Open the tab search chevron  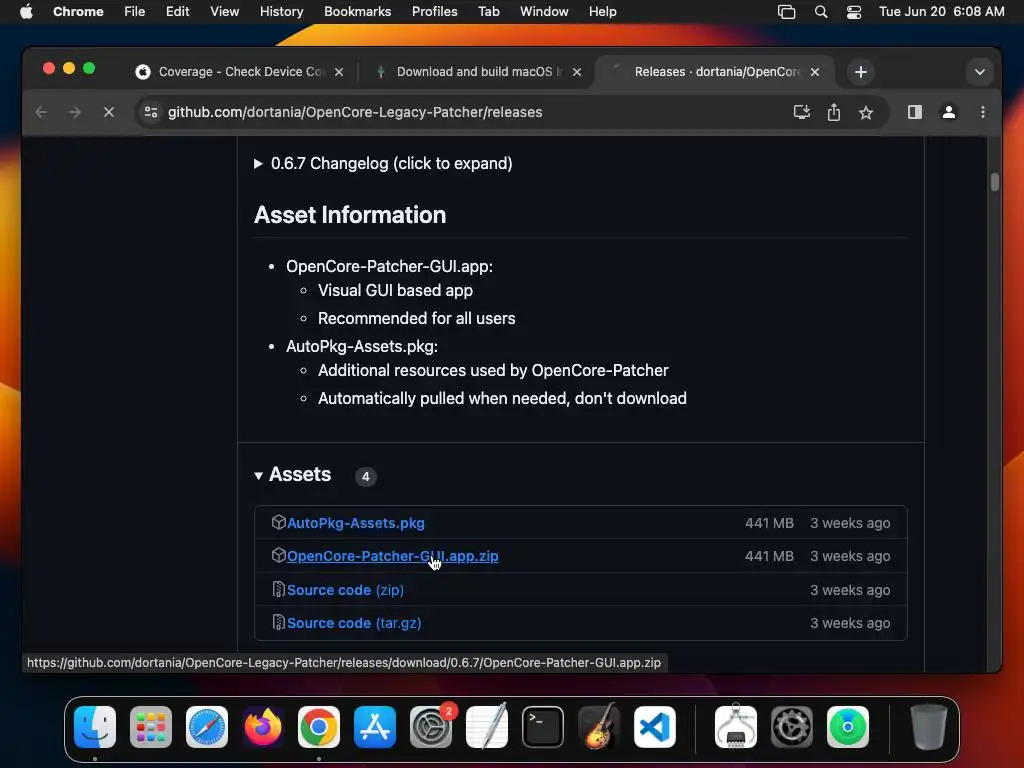(980, 72)
